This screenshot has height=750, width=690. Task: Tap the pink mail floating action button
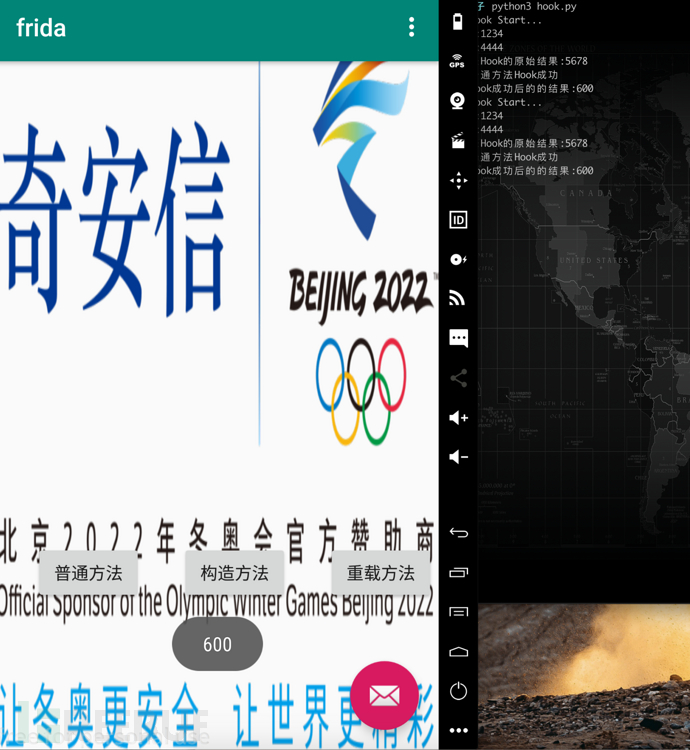click(384, 695)
